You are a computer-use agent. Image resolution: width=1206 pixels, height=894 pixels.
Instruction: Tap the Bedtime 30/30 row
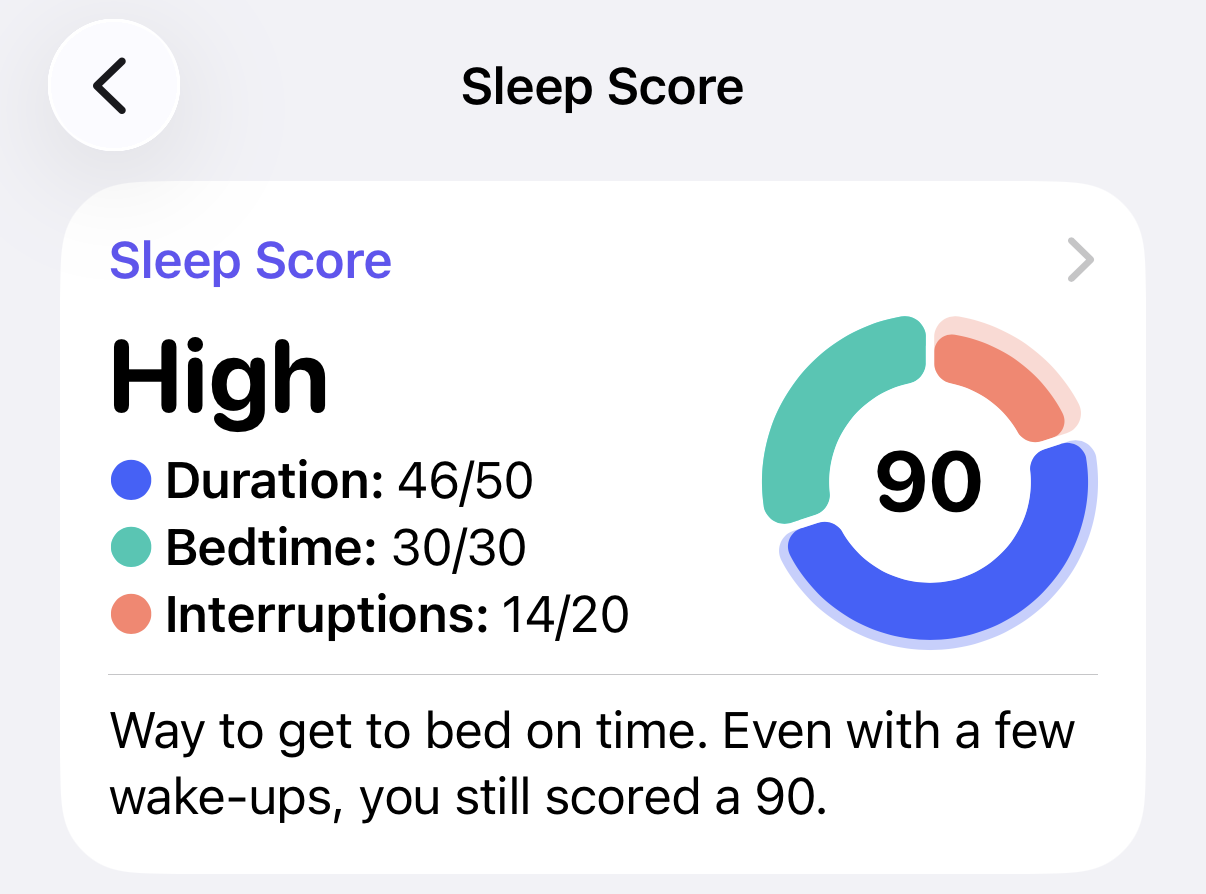[345, 548]
